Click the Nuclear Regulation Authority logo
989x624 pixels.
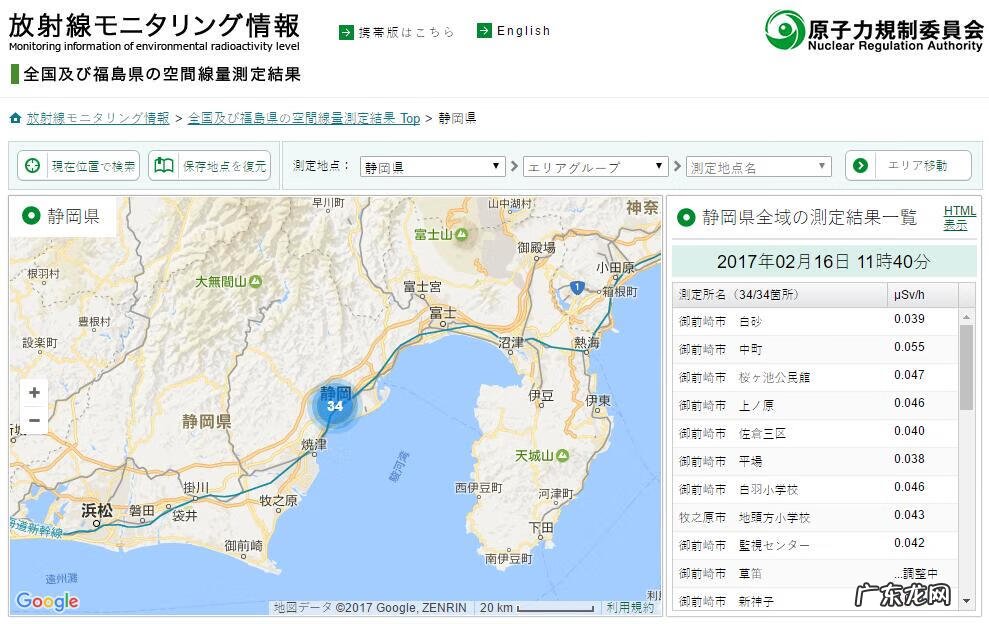874,31
